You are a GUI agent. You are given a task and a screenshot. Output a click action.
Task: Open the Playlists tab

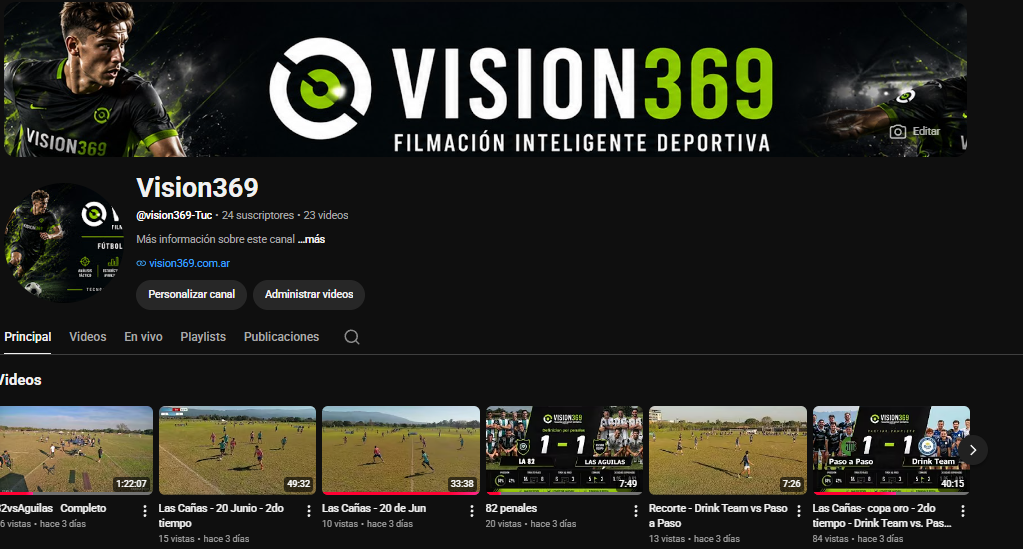(x=203, y=337)
